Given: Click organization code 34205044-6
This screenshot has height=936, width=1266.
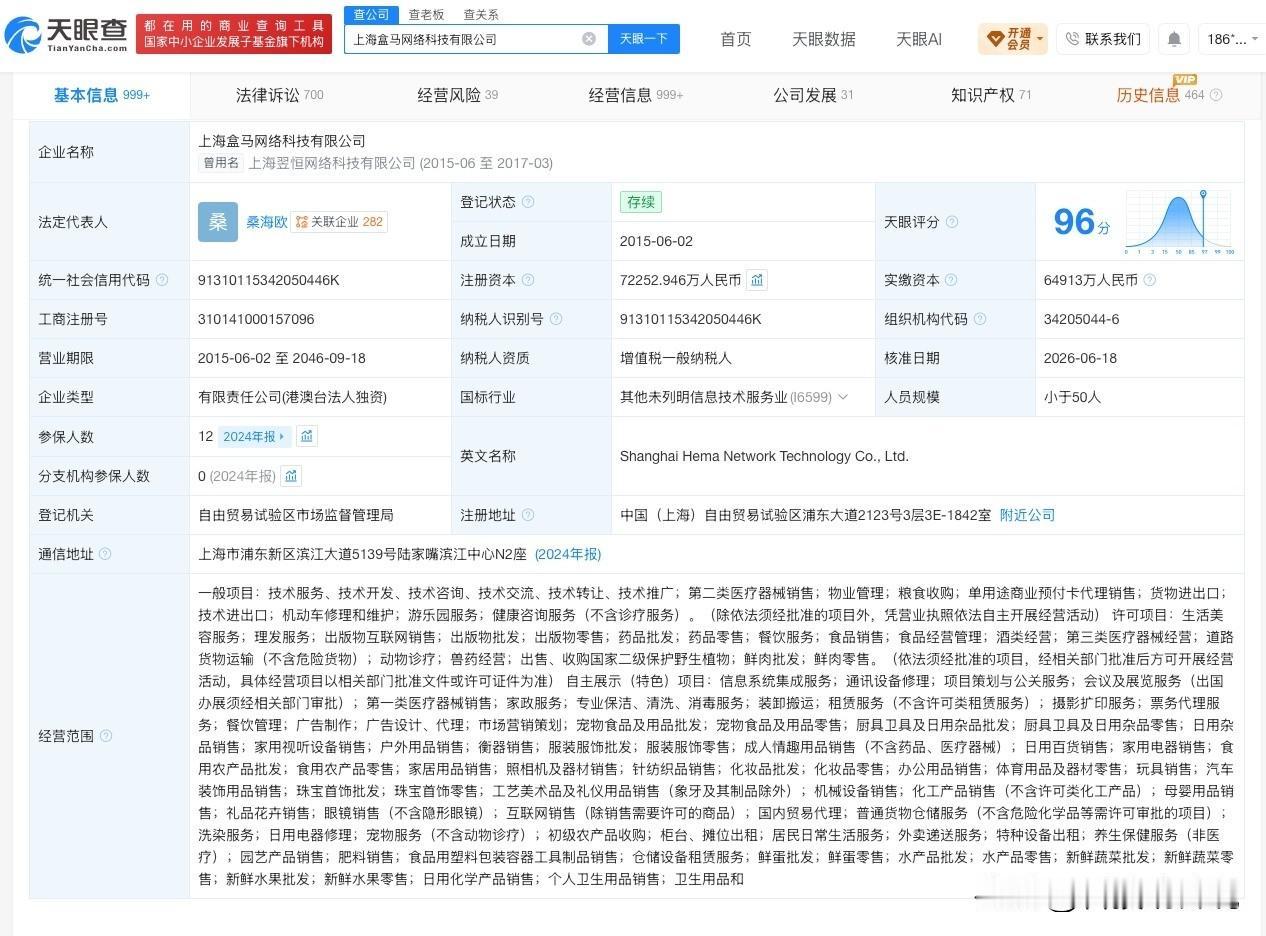Looking at the screenshot, I should (1081, 319).
